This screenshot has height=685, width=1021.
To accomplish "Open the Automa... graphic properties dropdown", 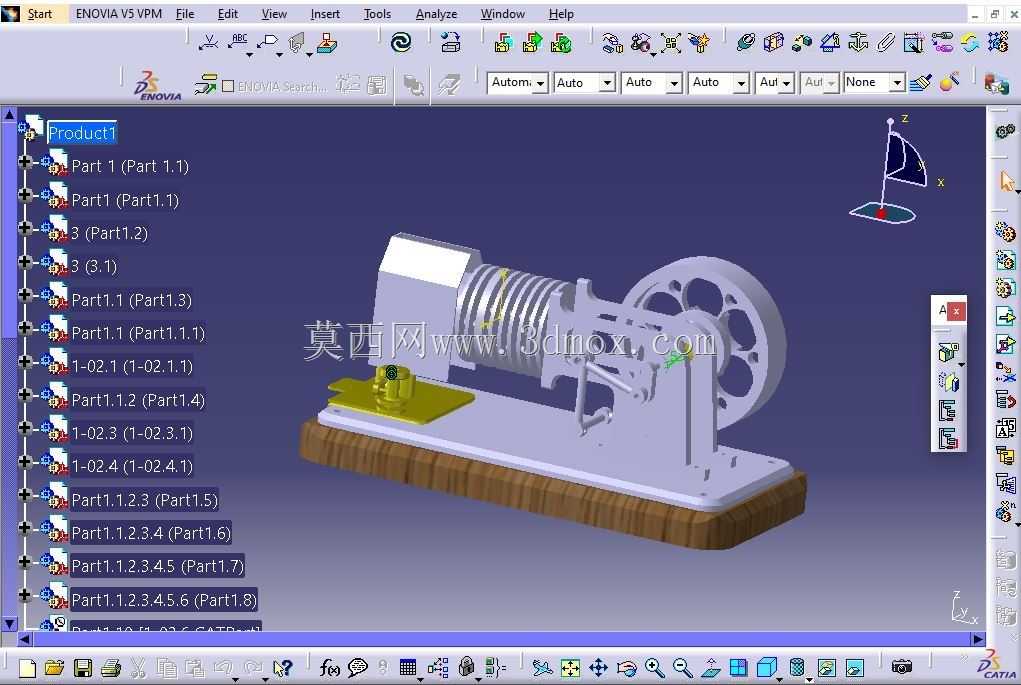I will pyautogui.click(x=540, y=83).
